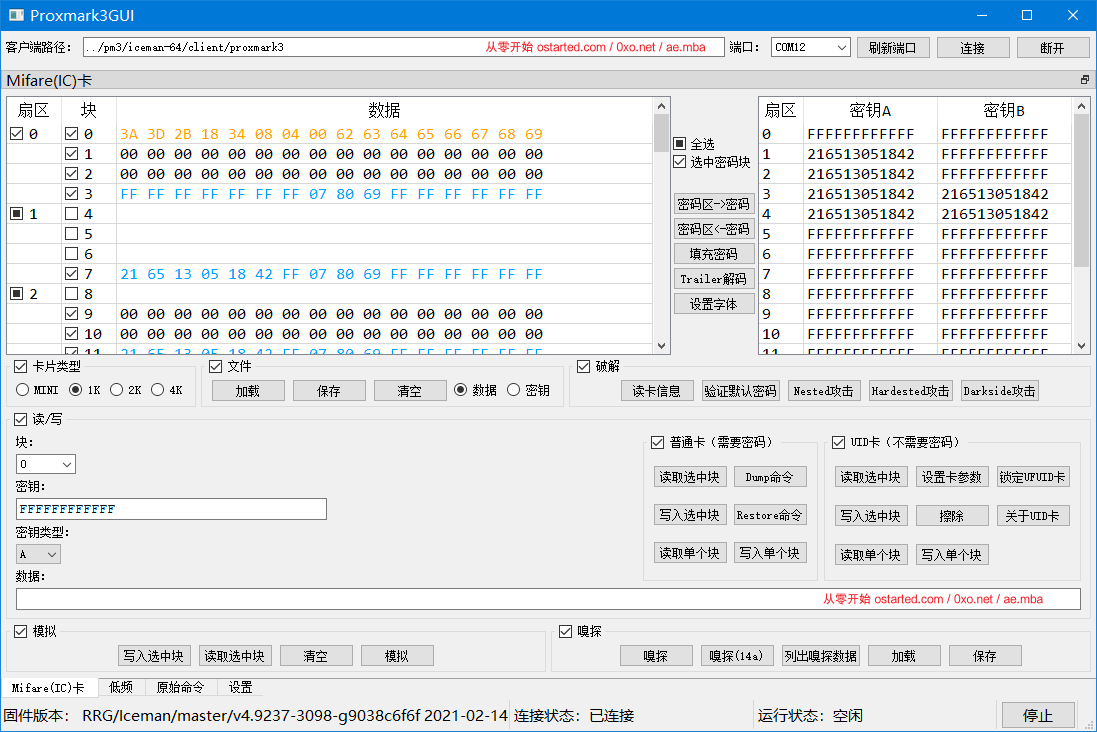Start the Darkside攻击 button
The image size is (1097, 732).
(999, 390)
